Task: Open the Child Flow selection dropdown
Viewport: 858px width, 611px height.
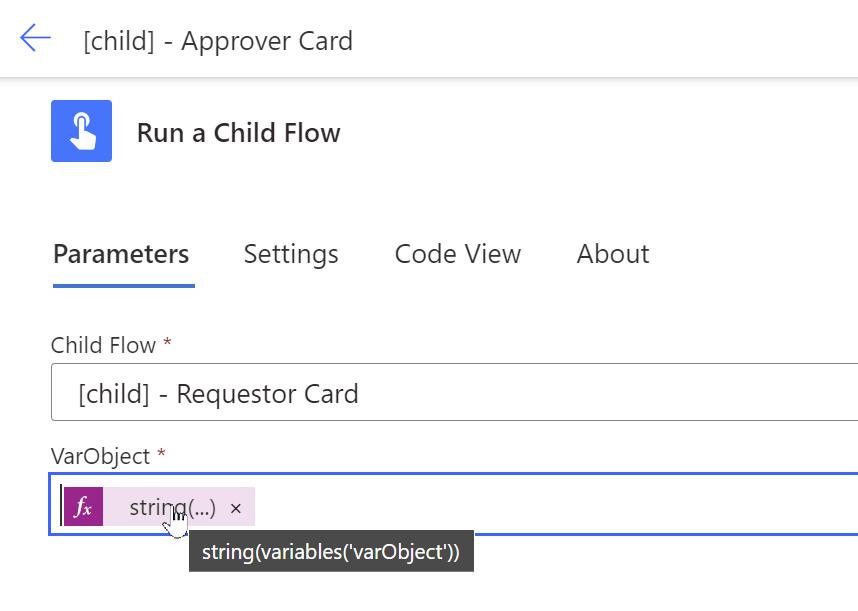Action: pos(450,393)
